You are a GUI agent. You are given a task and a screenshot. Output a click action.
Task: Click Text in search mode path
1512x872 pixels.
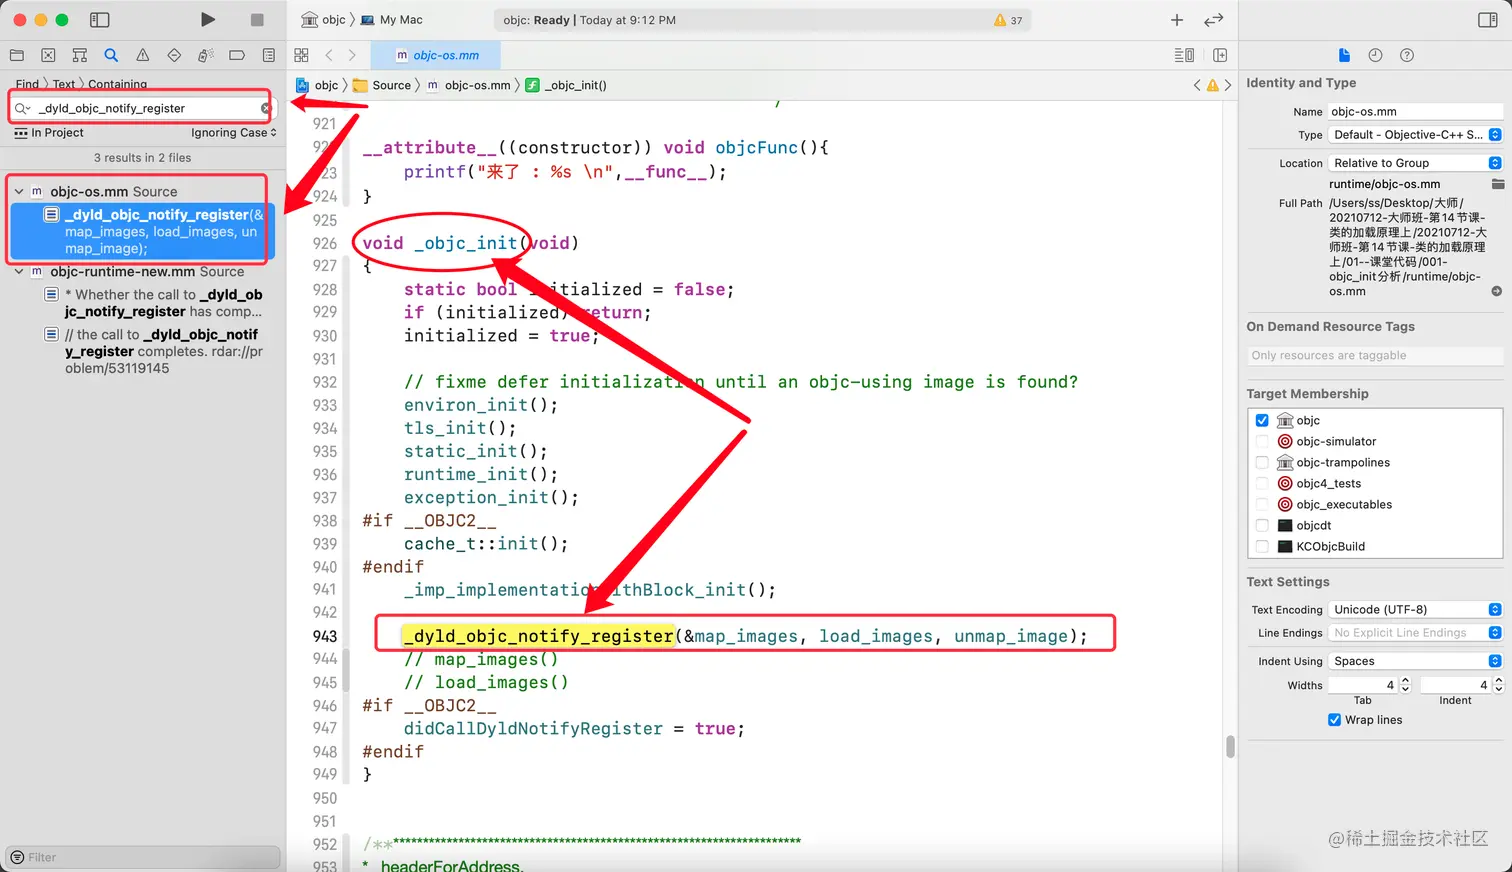click(x=63, y=84)
